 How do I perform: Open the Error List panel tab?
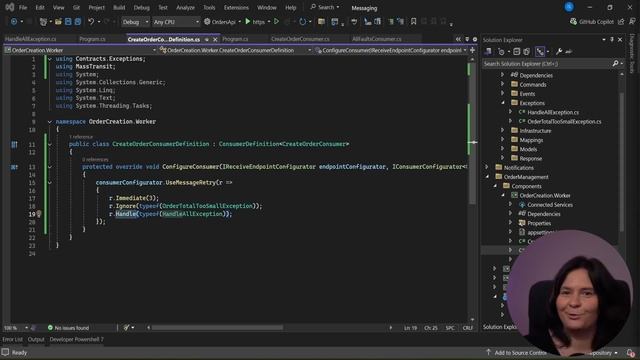[x=13, y=339]
